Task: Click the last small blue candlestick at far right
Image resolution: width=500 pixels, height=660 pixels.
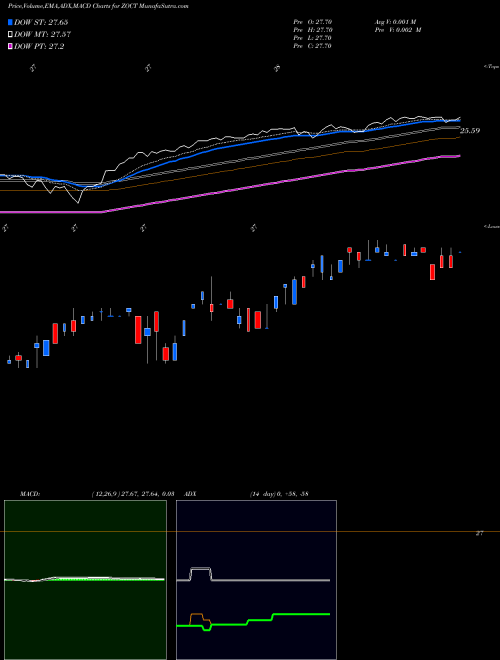Action: [460, 252]
